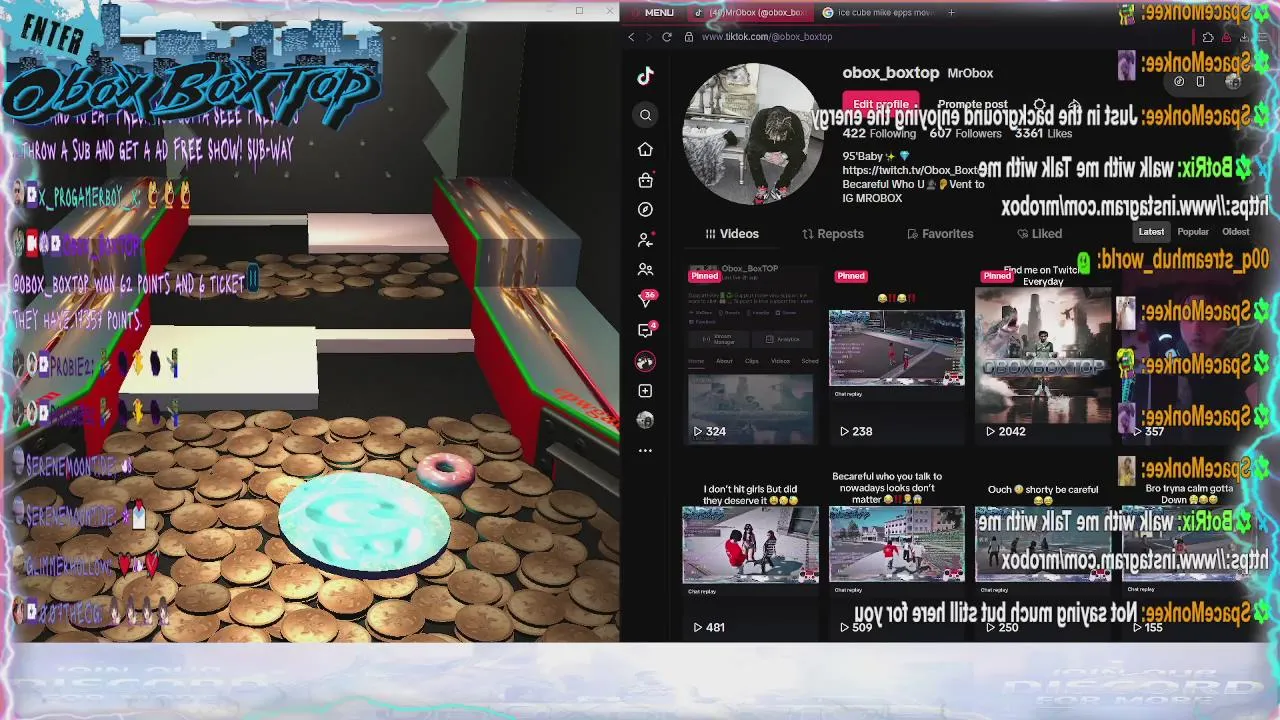Switch to the 'ice cube mike epps' tab

pyautogui.click(x=877, y=12)
